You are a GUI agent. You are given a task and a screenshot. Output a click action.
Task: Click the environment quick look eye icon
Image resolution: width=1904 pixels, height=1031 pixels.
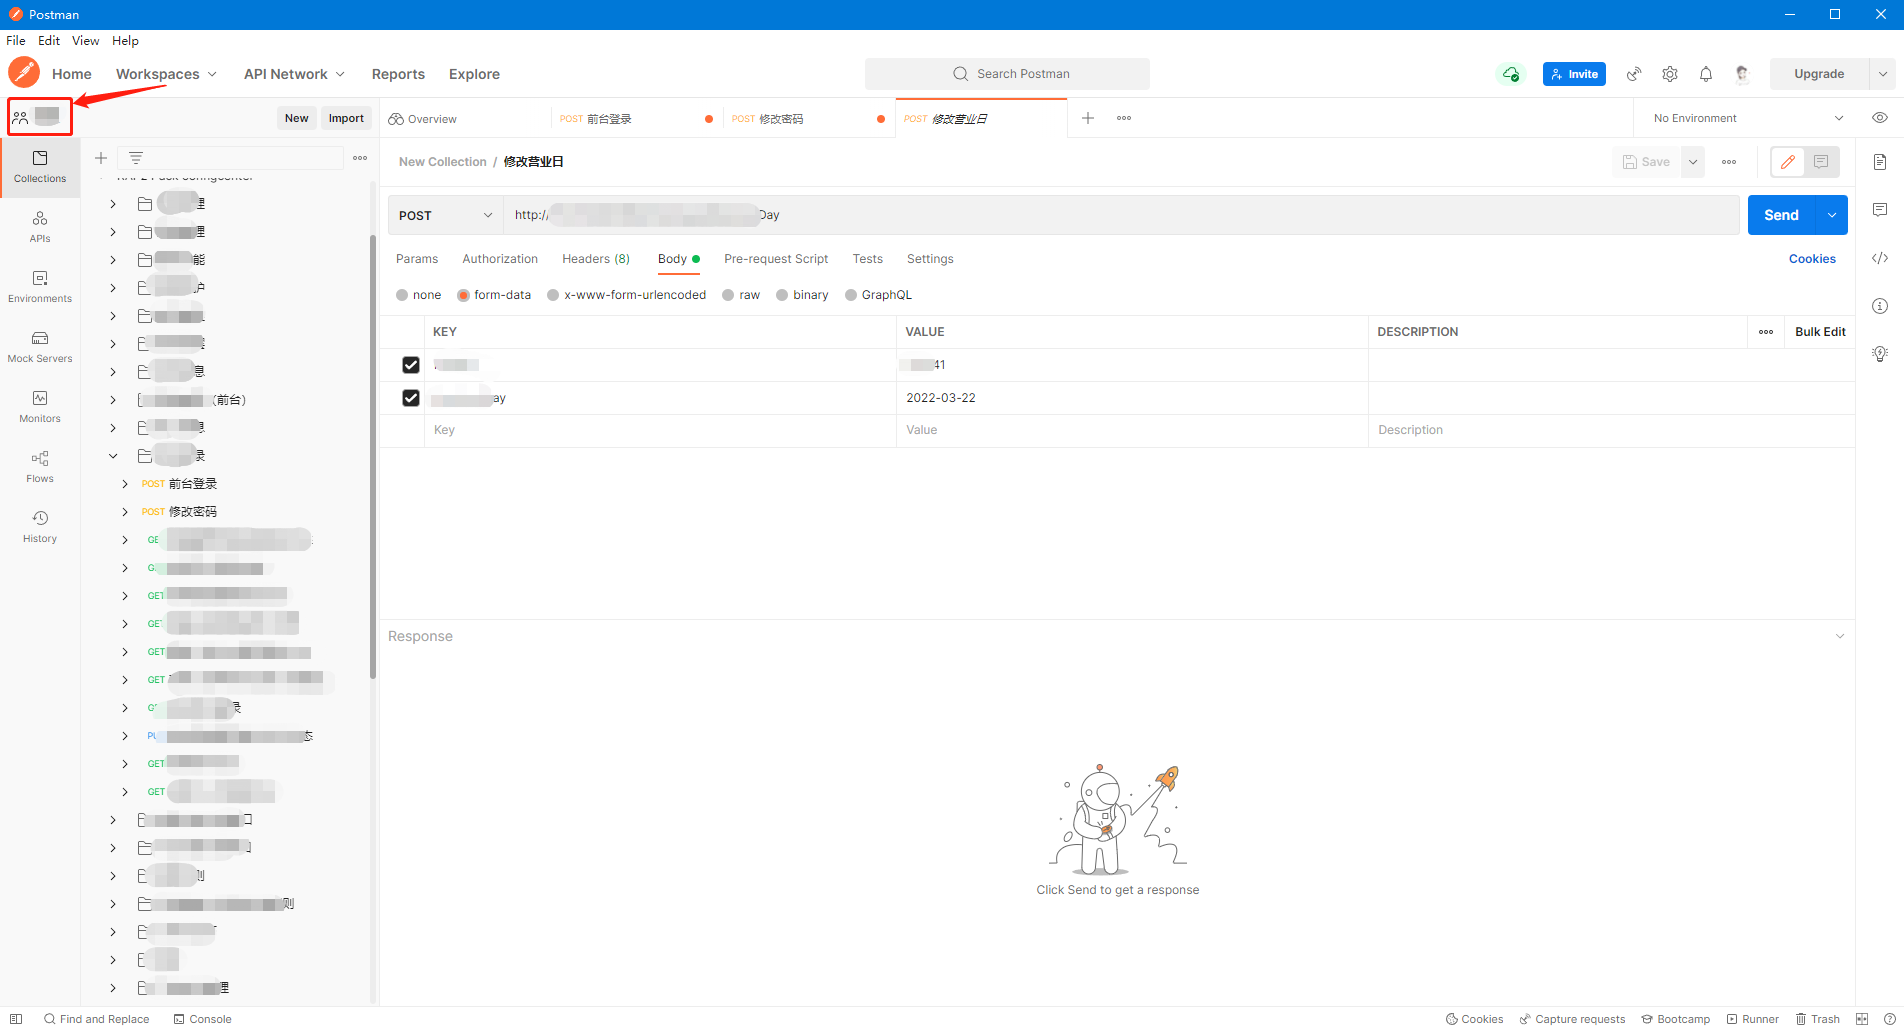pyautogui.click(x=1880, y=118)
